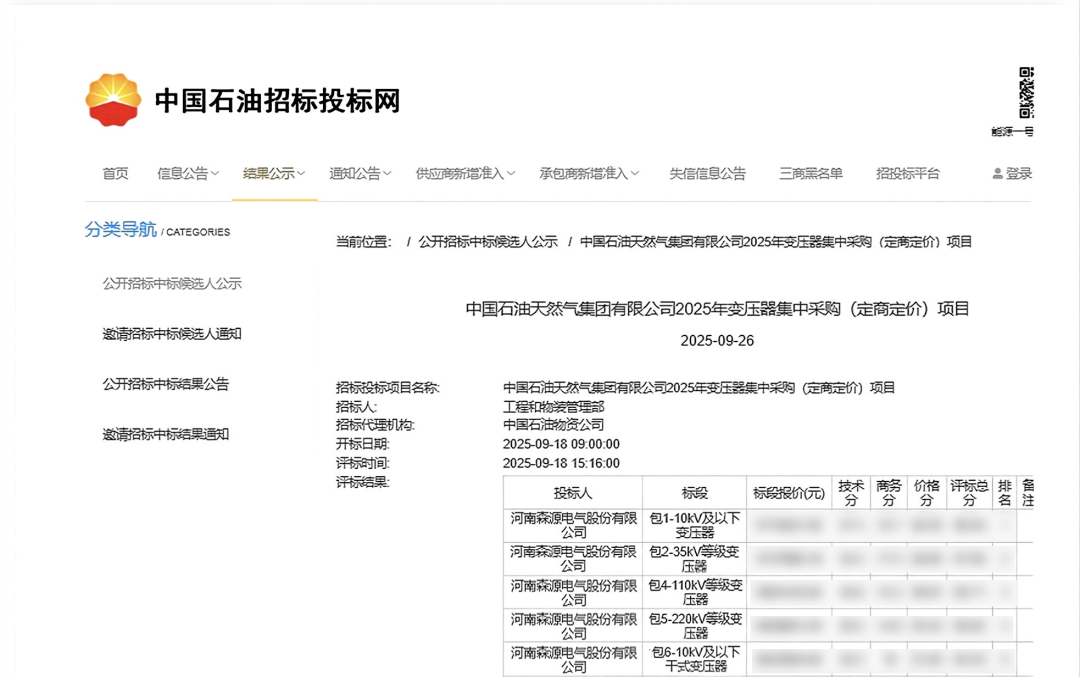
Task: Open the QR code at top right
Action: coord(1026,92)
